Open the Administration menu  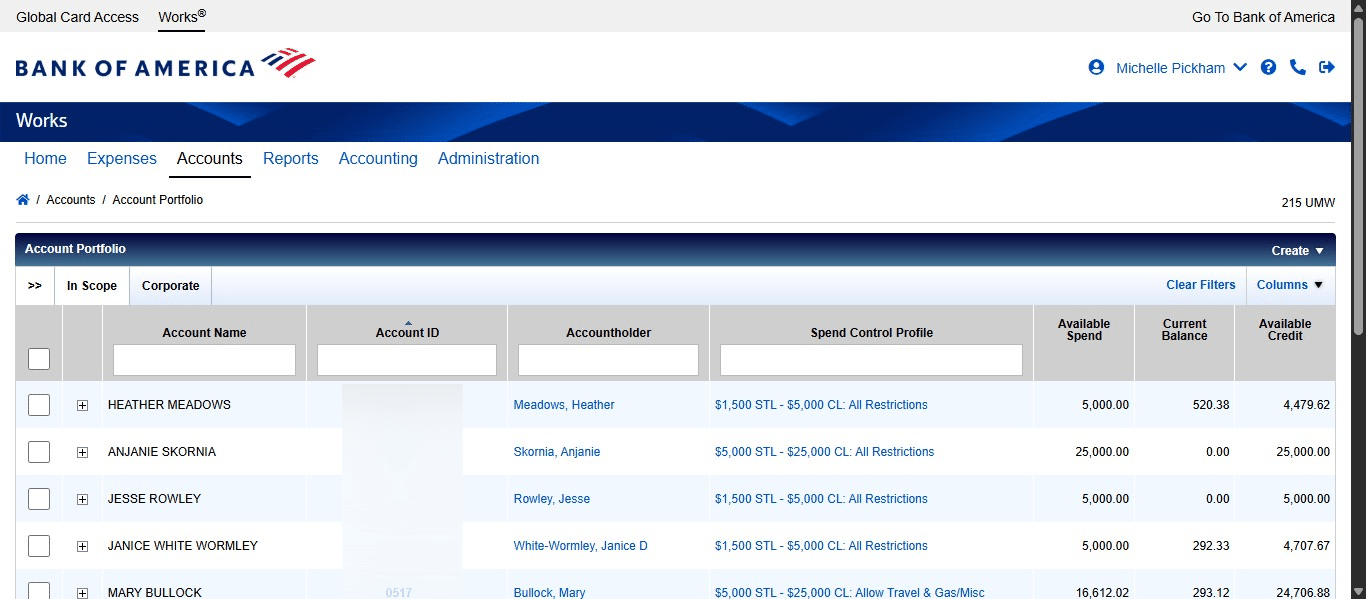pyautogui.click(x=489, y=158)
